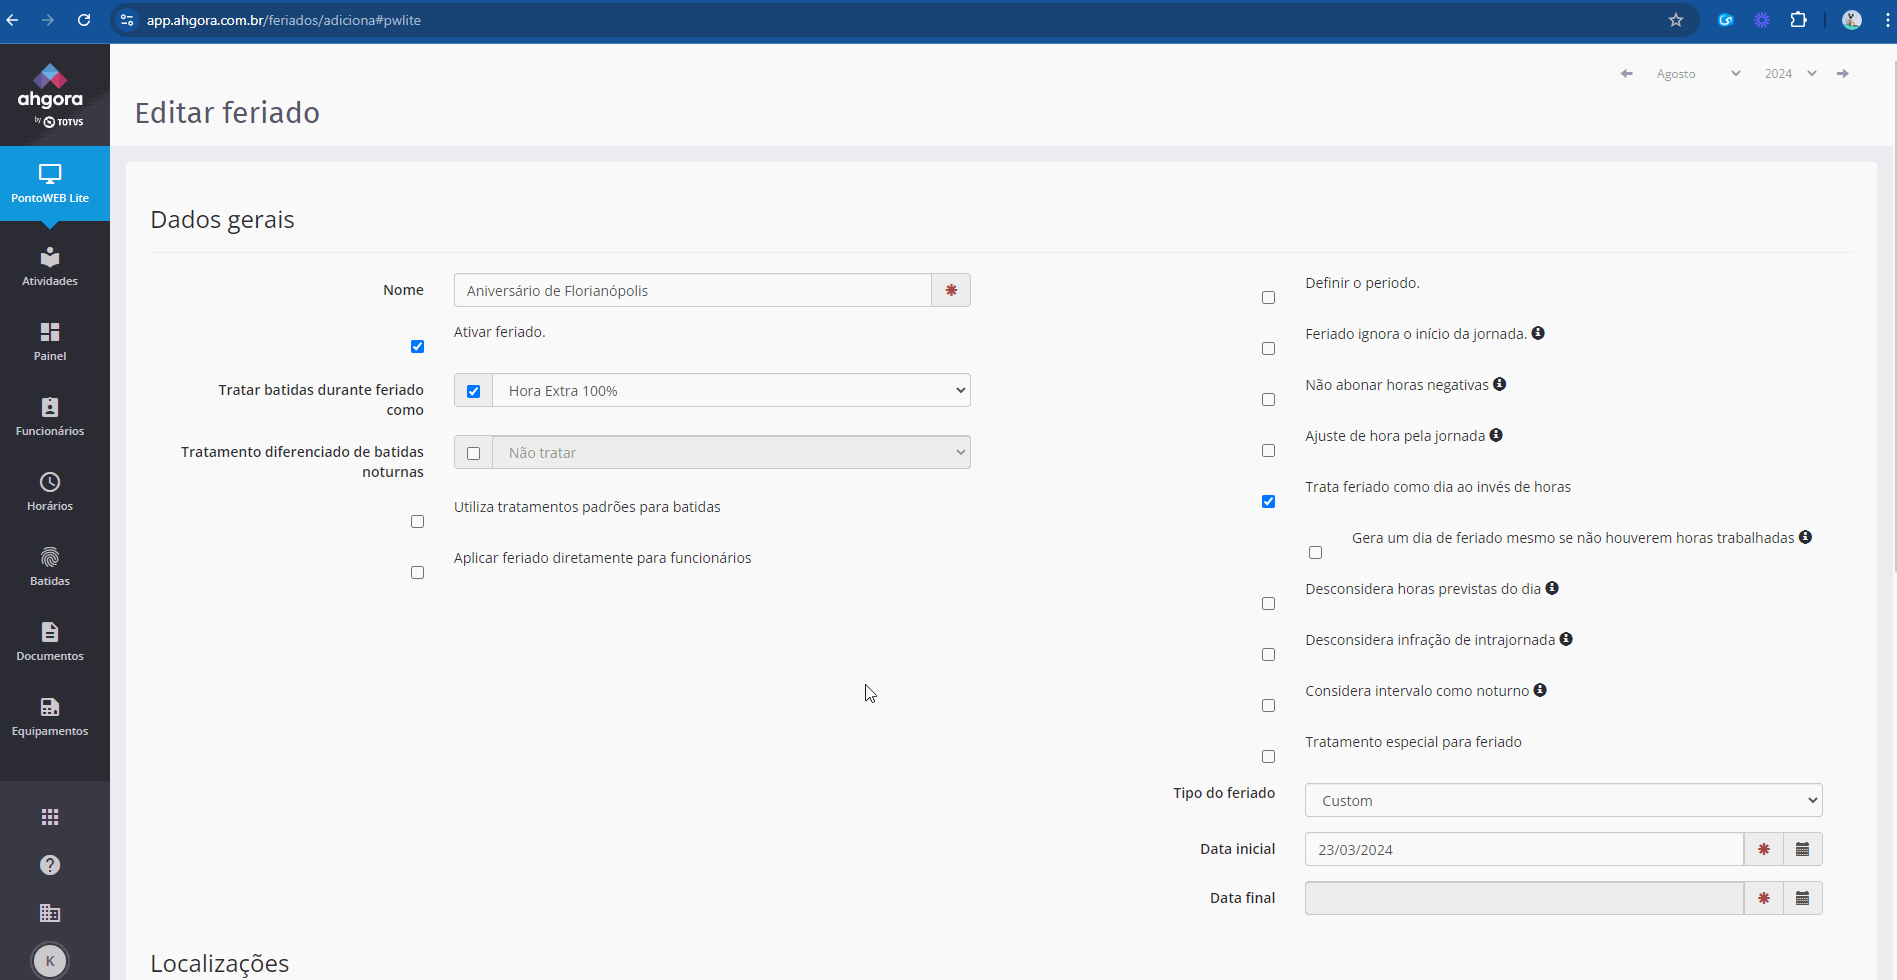Check Gera um dia de feriado option
The width and height of the screenshot is (1897, 980).
[1315, 553]
